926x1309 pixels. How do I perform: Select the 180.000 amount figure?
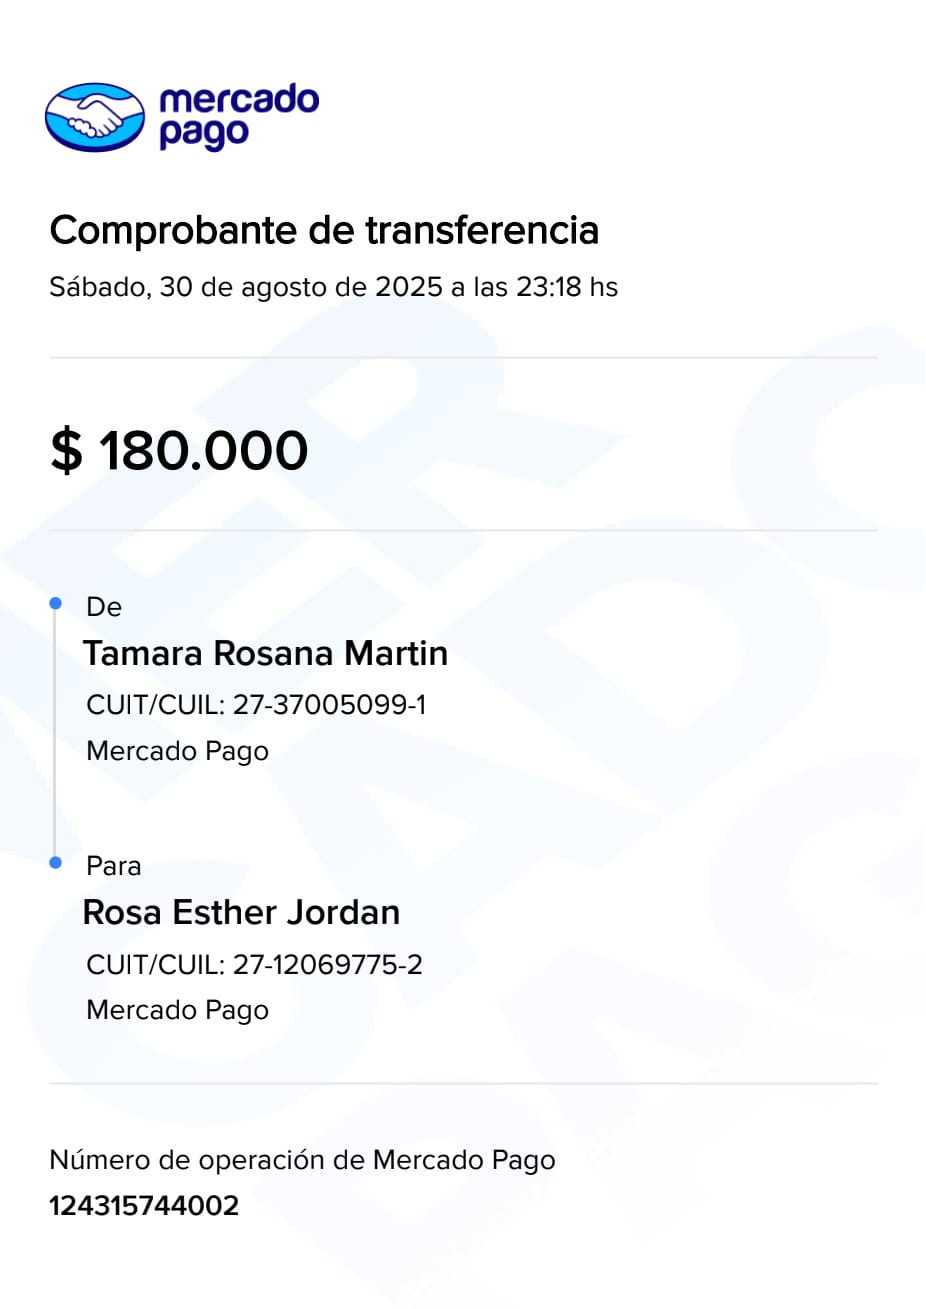pyautogui.click(x=203, y=450)
